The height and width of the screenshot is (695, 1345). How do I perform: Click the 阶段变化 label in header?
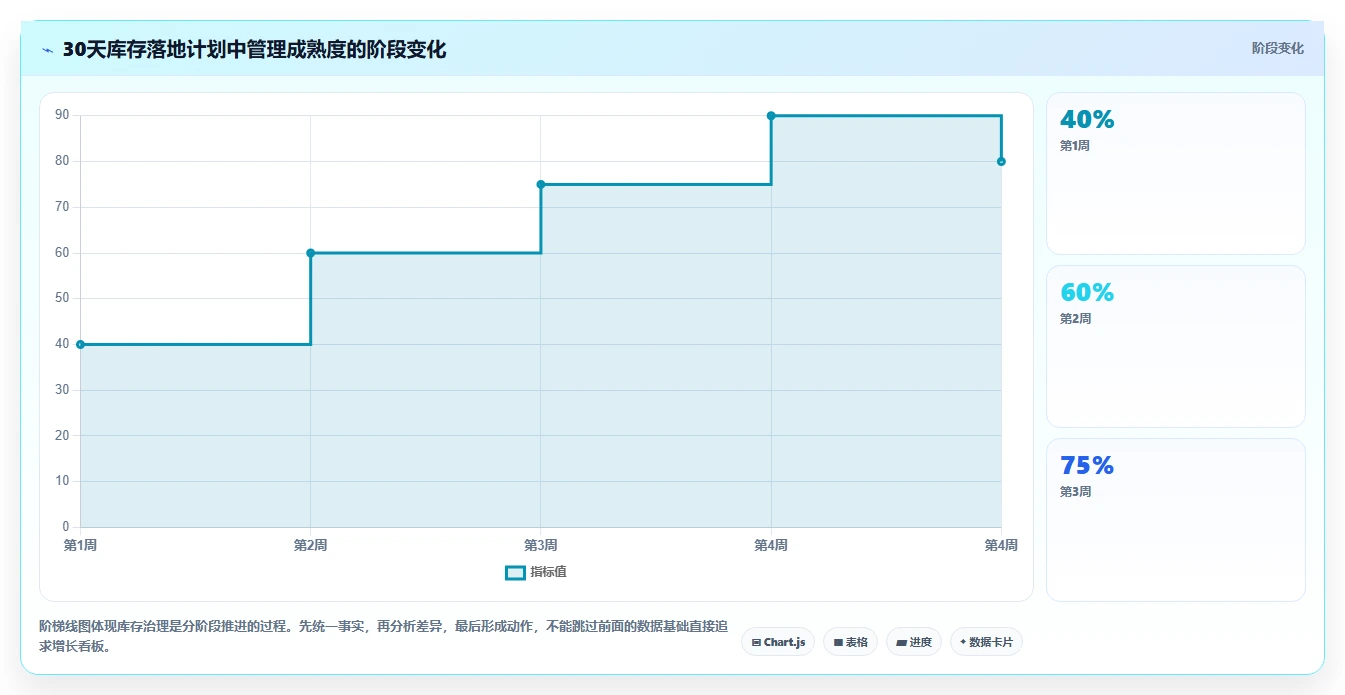1277,48
